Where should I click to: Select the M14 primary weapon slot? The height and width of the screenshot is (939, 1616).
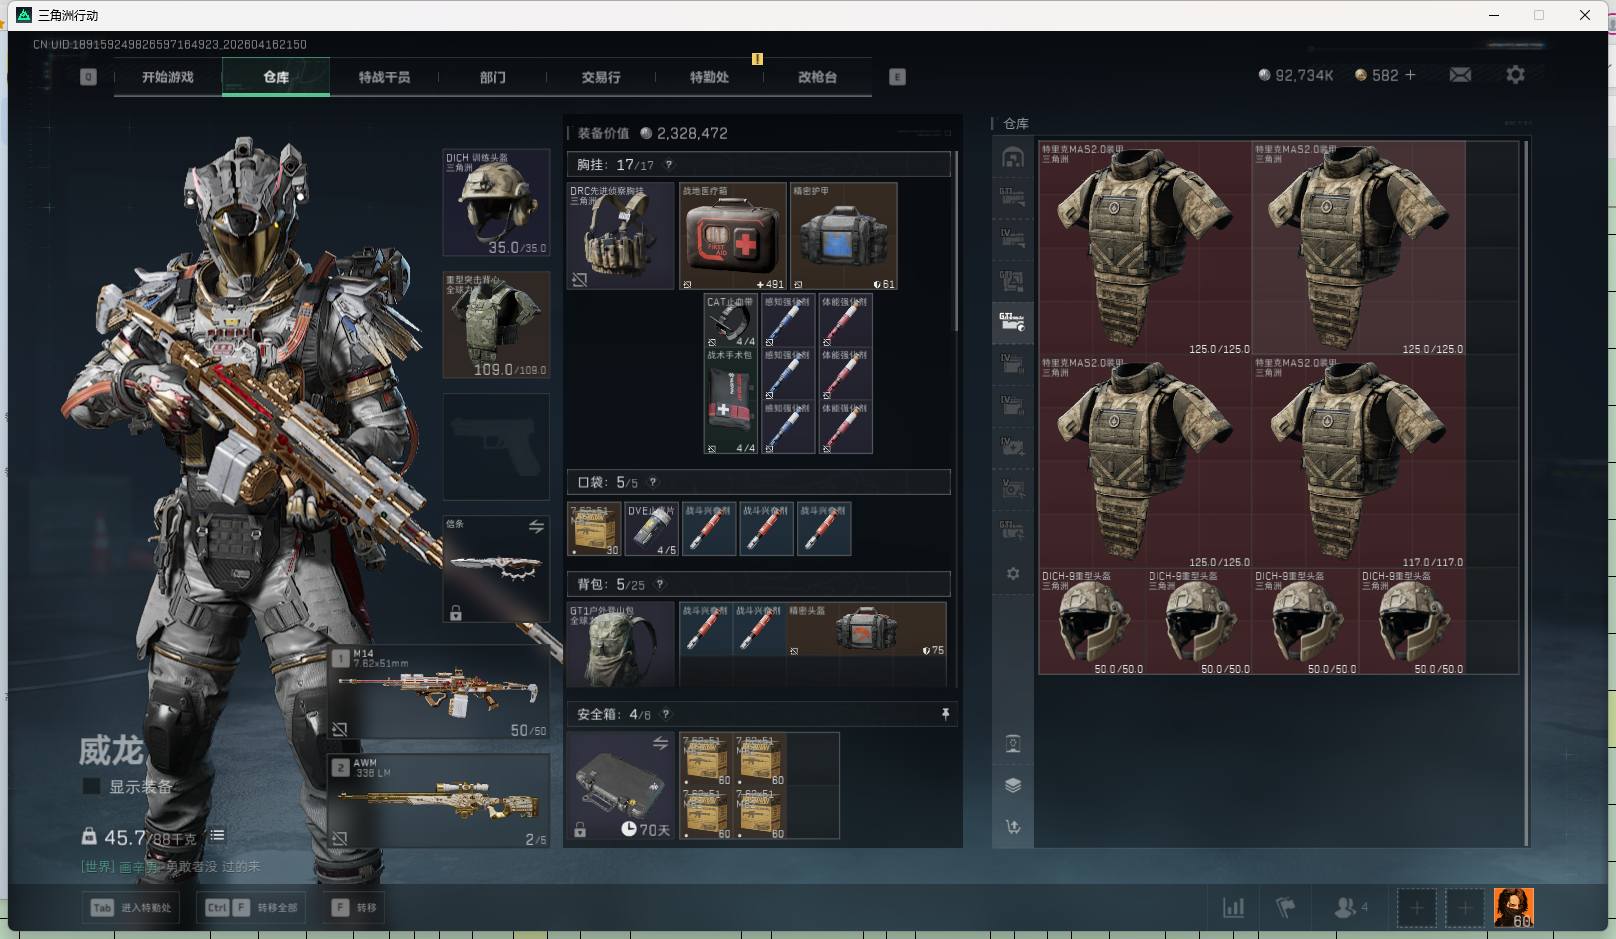pyautogui.click(x=439, y=692)
